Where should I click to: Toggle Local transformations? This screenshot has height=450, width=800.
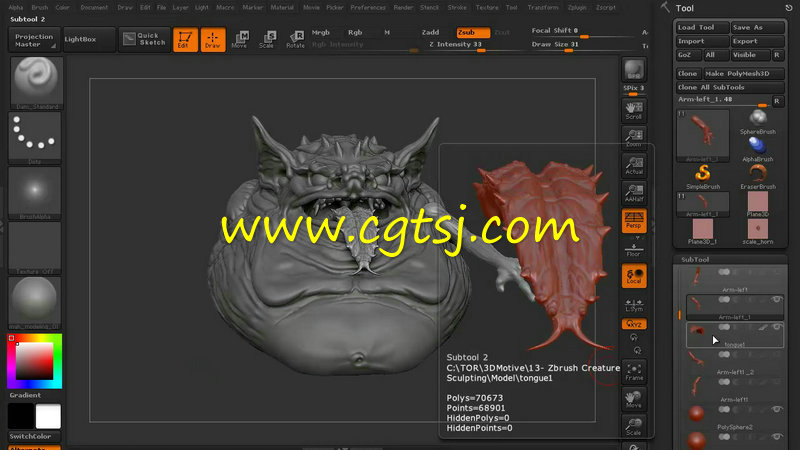[634, 276]
